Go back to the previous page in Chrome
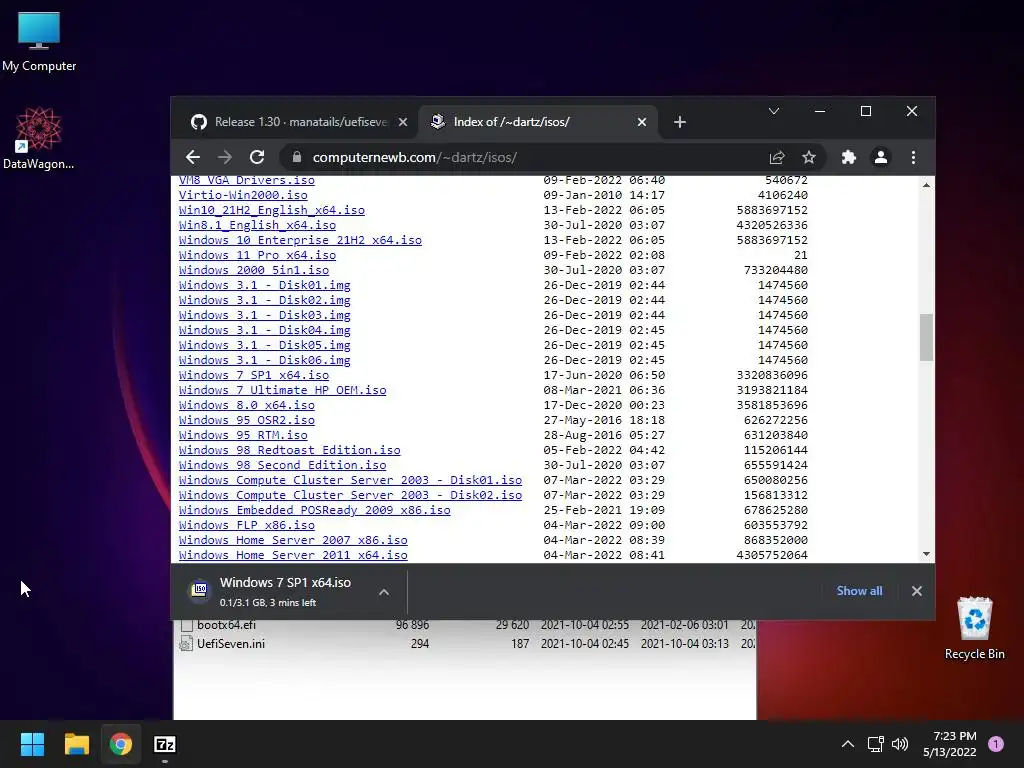The height and width of the screenshot is (768, 1024). tap(193, 157)
